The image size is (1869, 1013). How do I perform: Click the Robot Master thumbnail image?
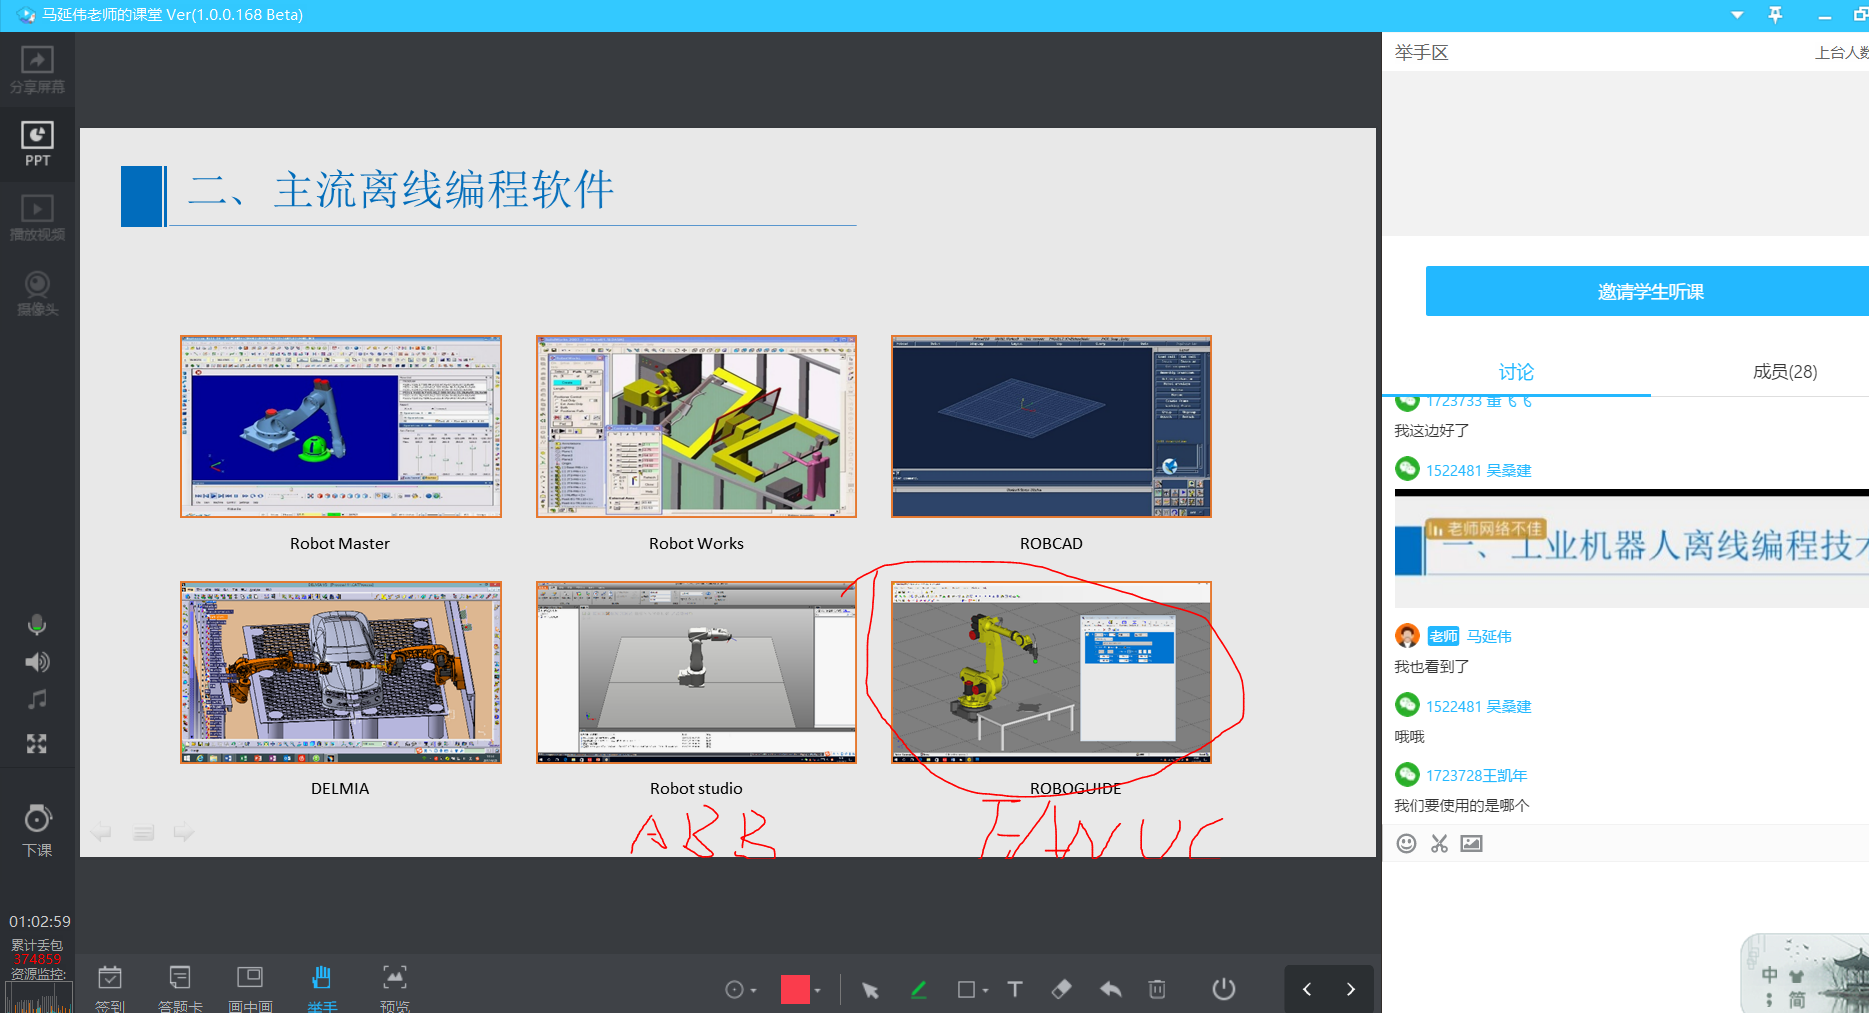pos(341,426)
